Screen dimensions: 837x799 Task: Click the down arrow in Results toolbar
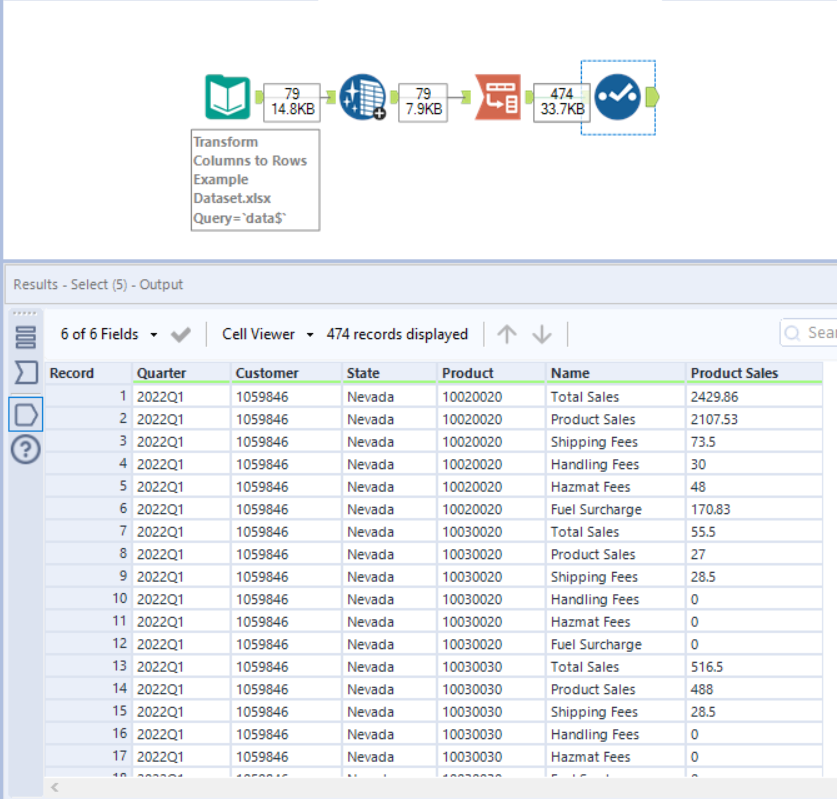pyautogui.click(x=542, y=334)
